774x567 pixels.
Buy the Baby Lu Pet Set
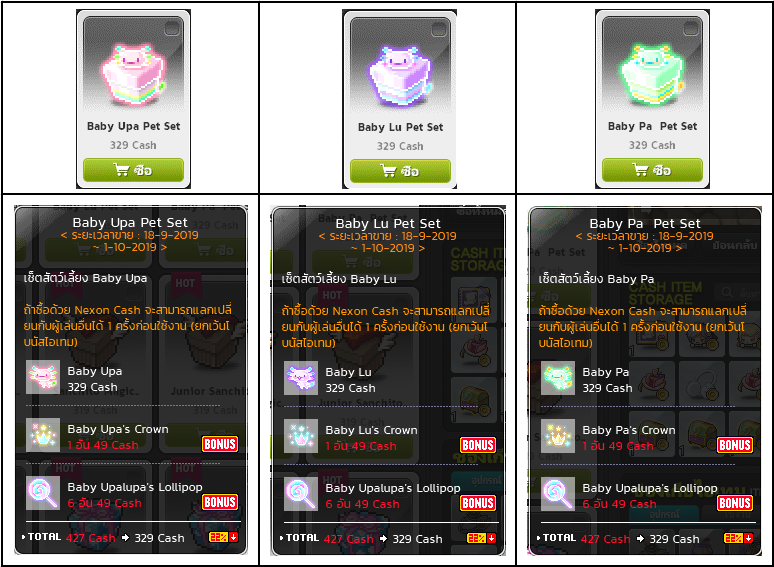pos(400,171)
